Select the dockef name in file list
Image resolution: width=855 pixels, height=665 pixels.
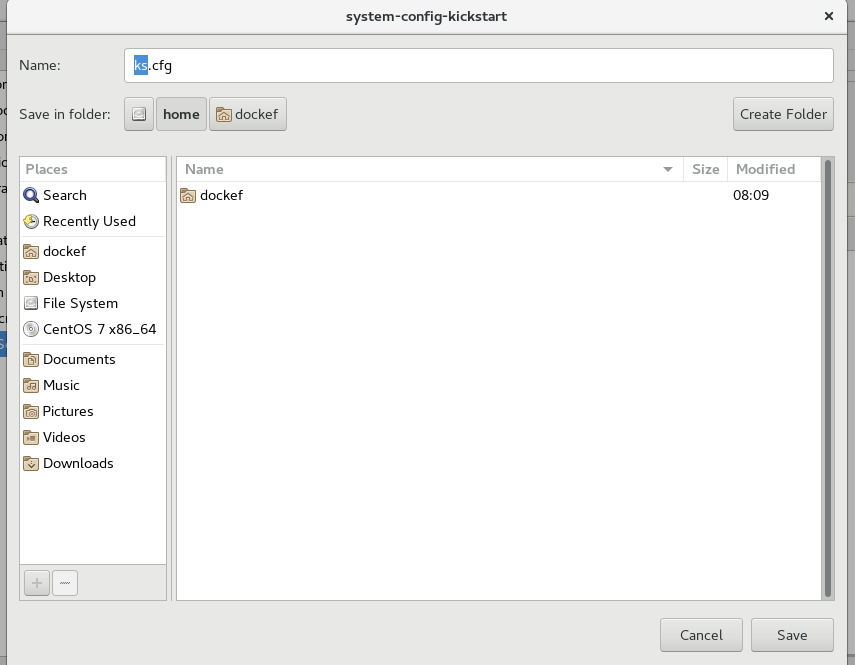pos(221,195)
